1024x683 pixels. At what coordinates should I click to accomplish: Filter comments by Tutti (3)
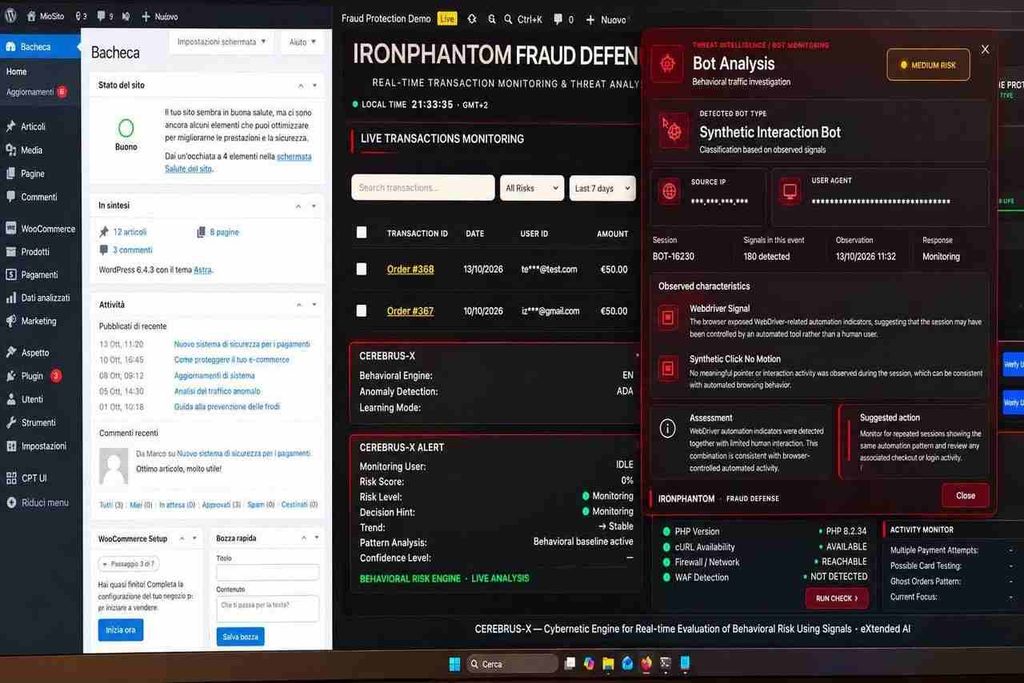pos(110,505)
